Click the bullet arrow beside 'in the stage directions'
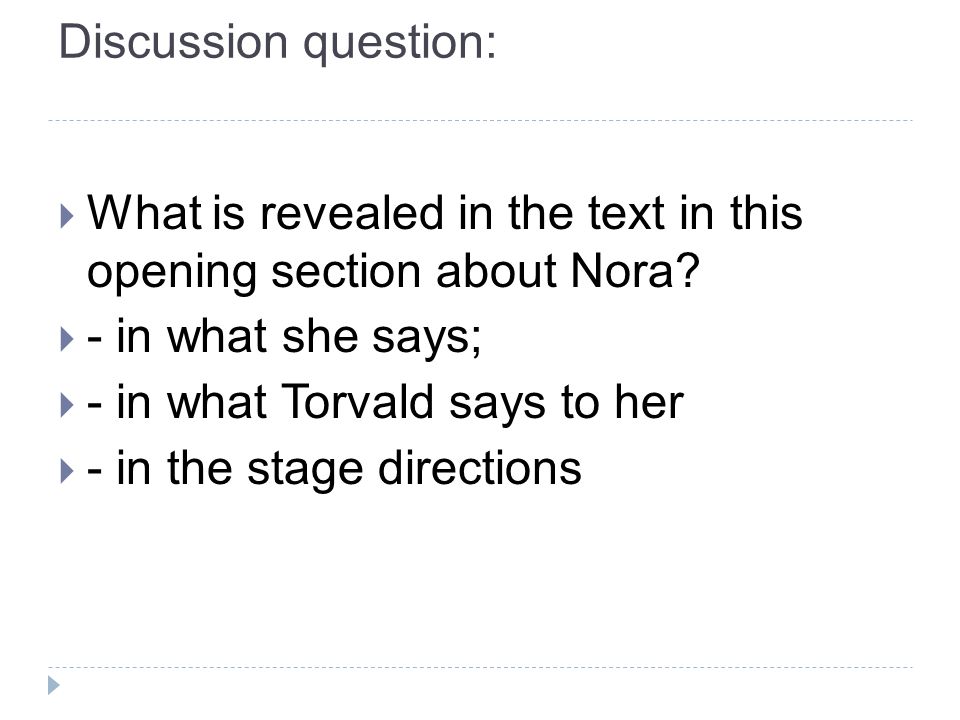This screenshot has height=720, width=960. point(67,471)
